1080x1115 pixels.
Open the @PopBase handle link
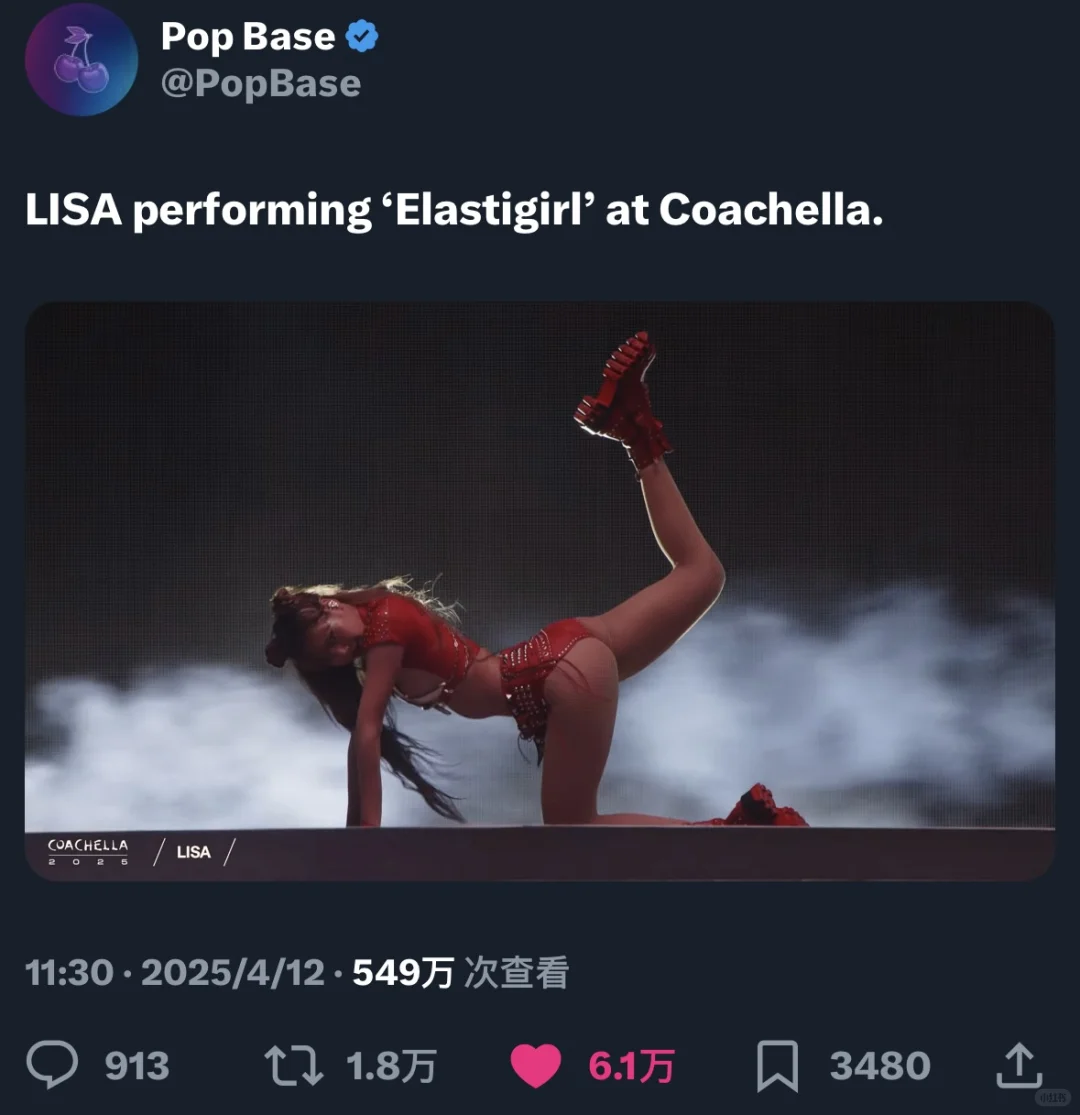point(261,84)
